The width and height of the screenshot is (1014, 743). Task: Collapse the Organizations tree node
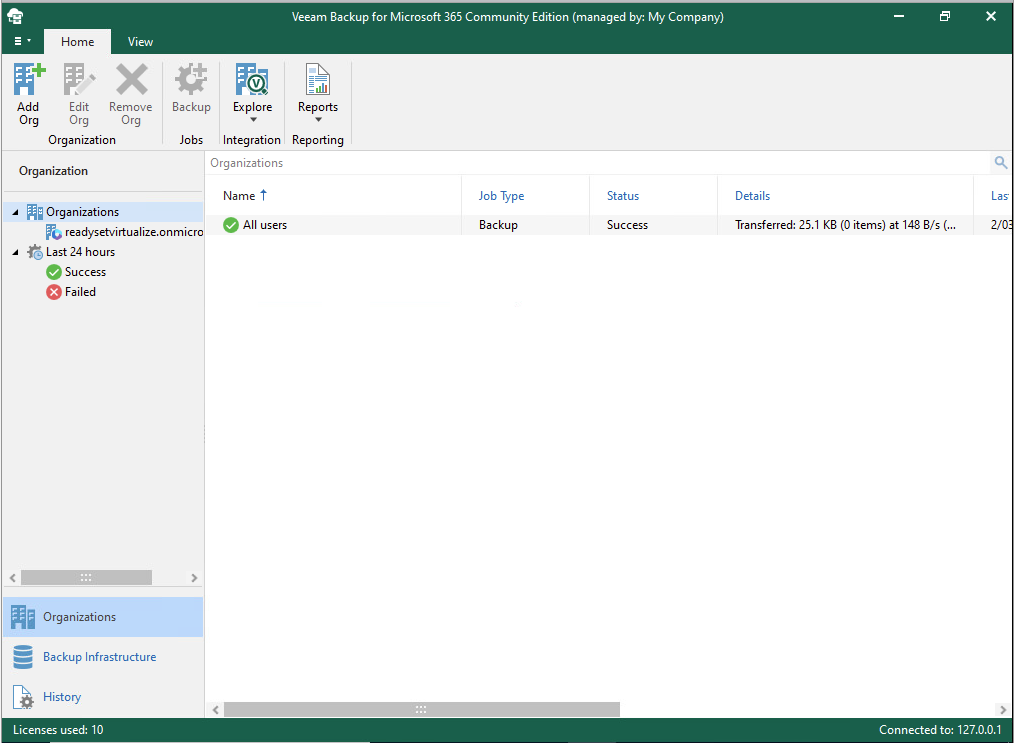(16, 212)
